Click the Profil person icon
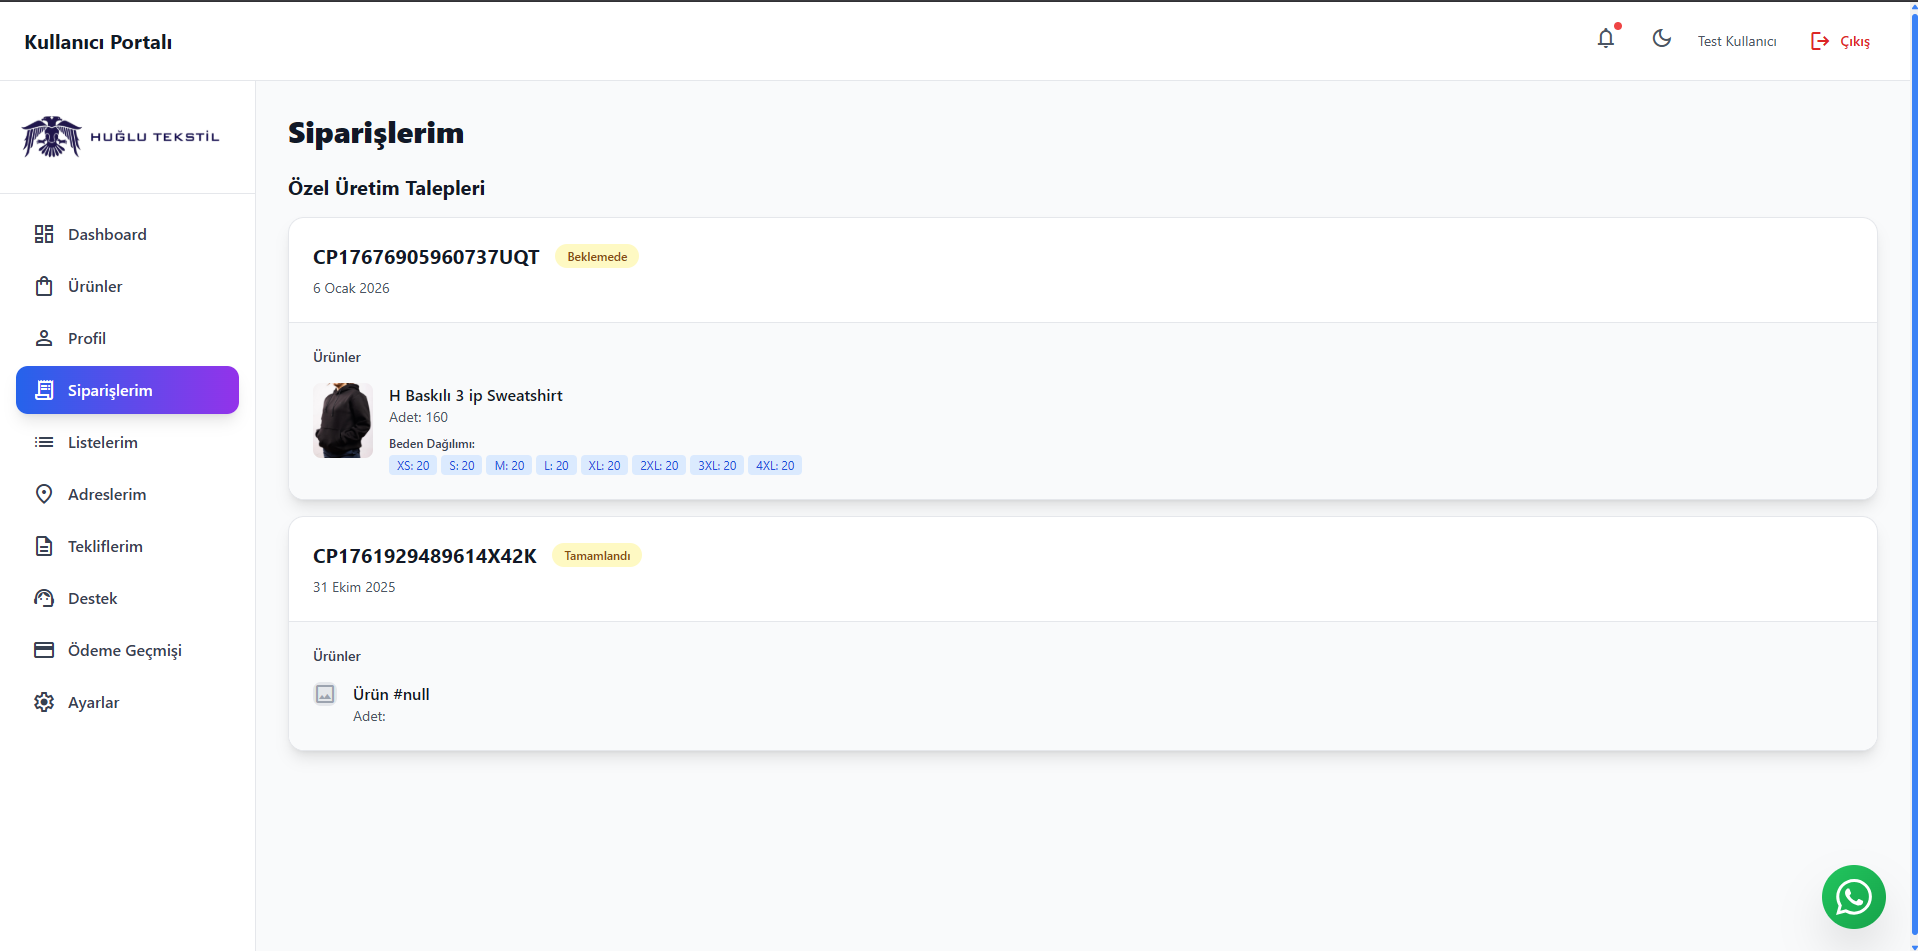The height and width of the screenshot is (951, 1918). 44,338
